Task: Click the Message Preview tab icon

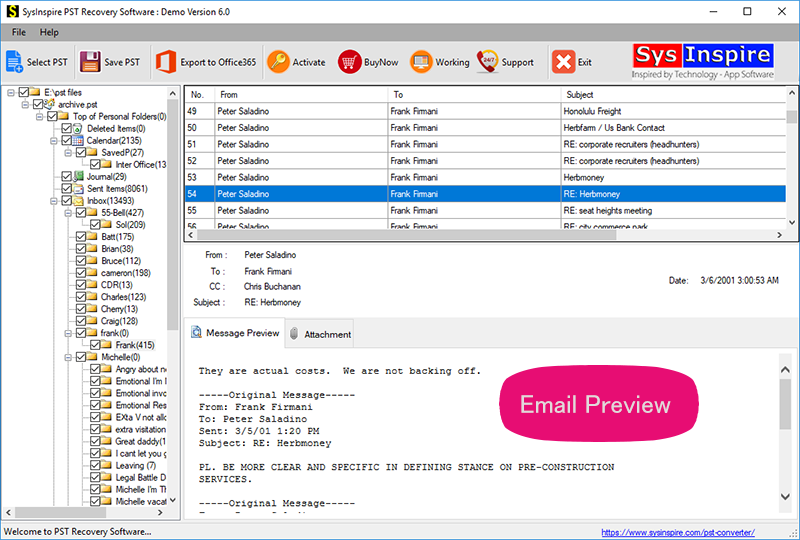Action: (x=196, y=333)
